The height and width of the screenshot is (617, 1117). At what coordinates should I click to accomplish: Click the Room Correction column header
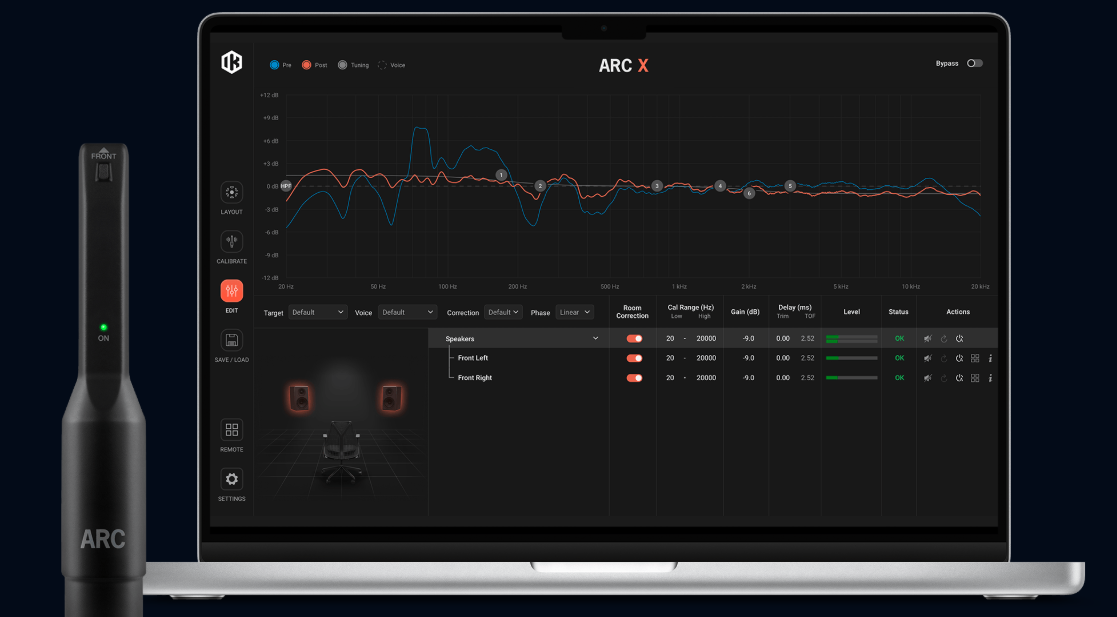(633, 312)
